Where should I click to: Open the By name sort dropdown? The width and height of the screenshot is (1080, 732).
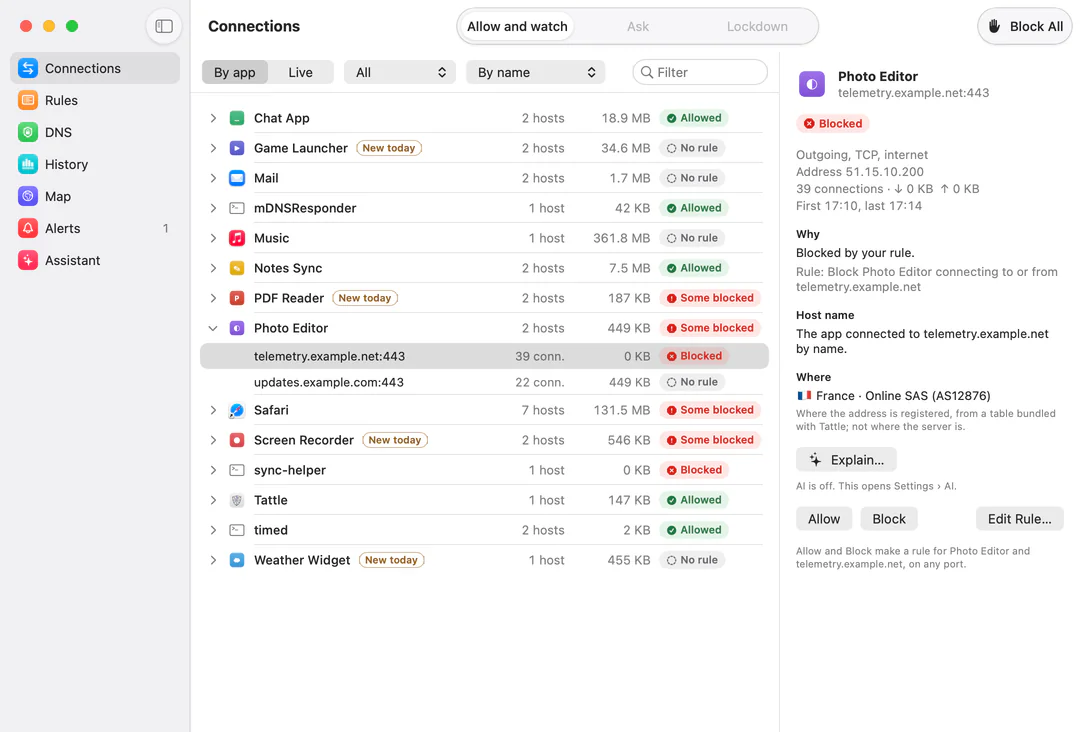[x=536, y=72]
